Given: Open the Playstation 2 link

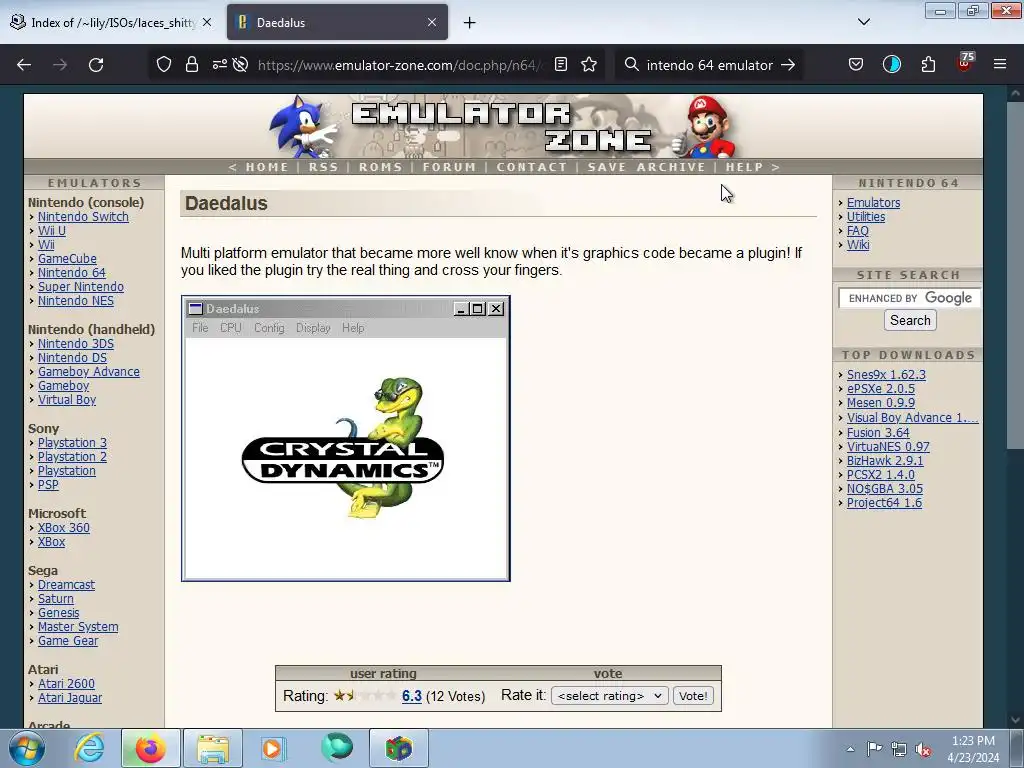Looking at the screenshot, I should click(72, 456).
